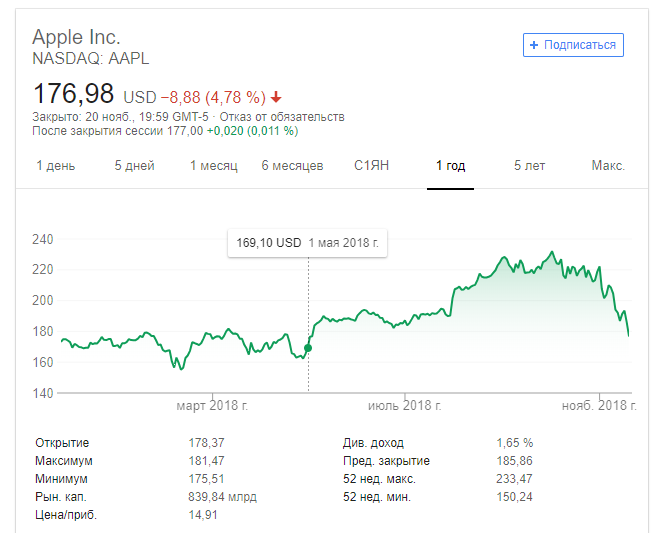The height and width of the screenshot is (533, 667).
Task: Click the 52 нед. макс. value 233,47
Action: click(x=515, y=479)
